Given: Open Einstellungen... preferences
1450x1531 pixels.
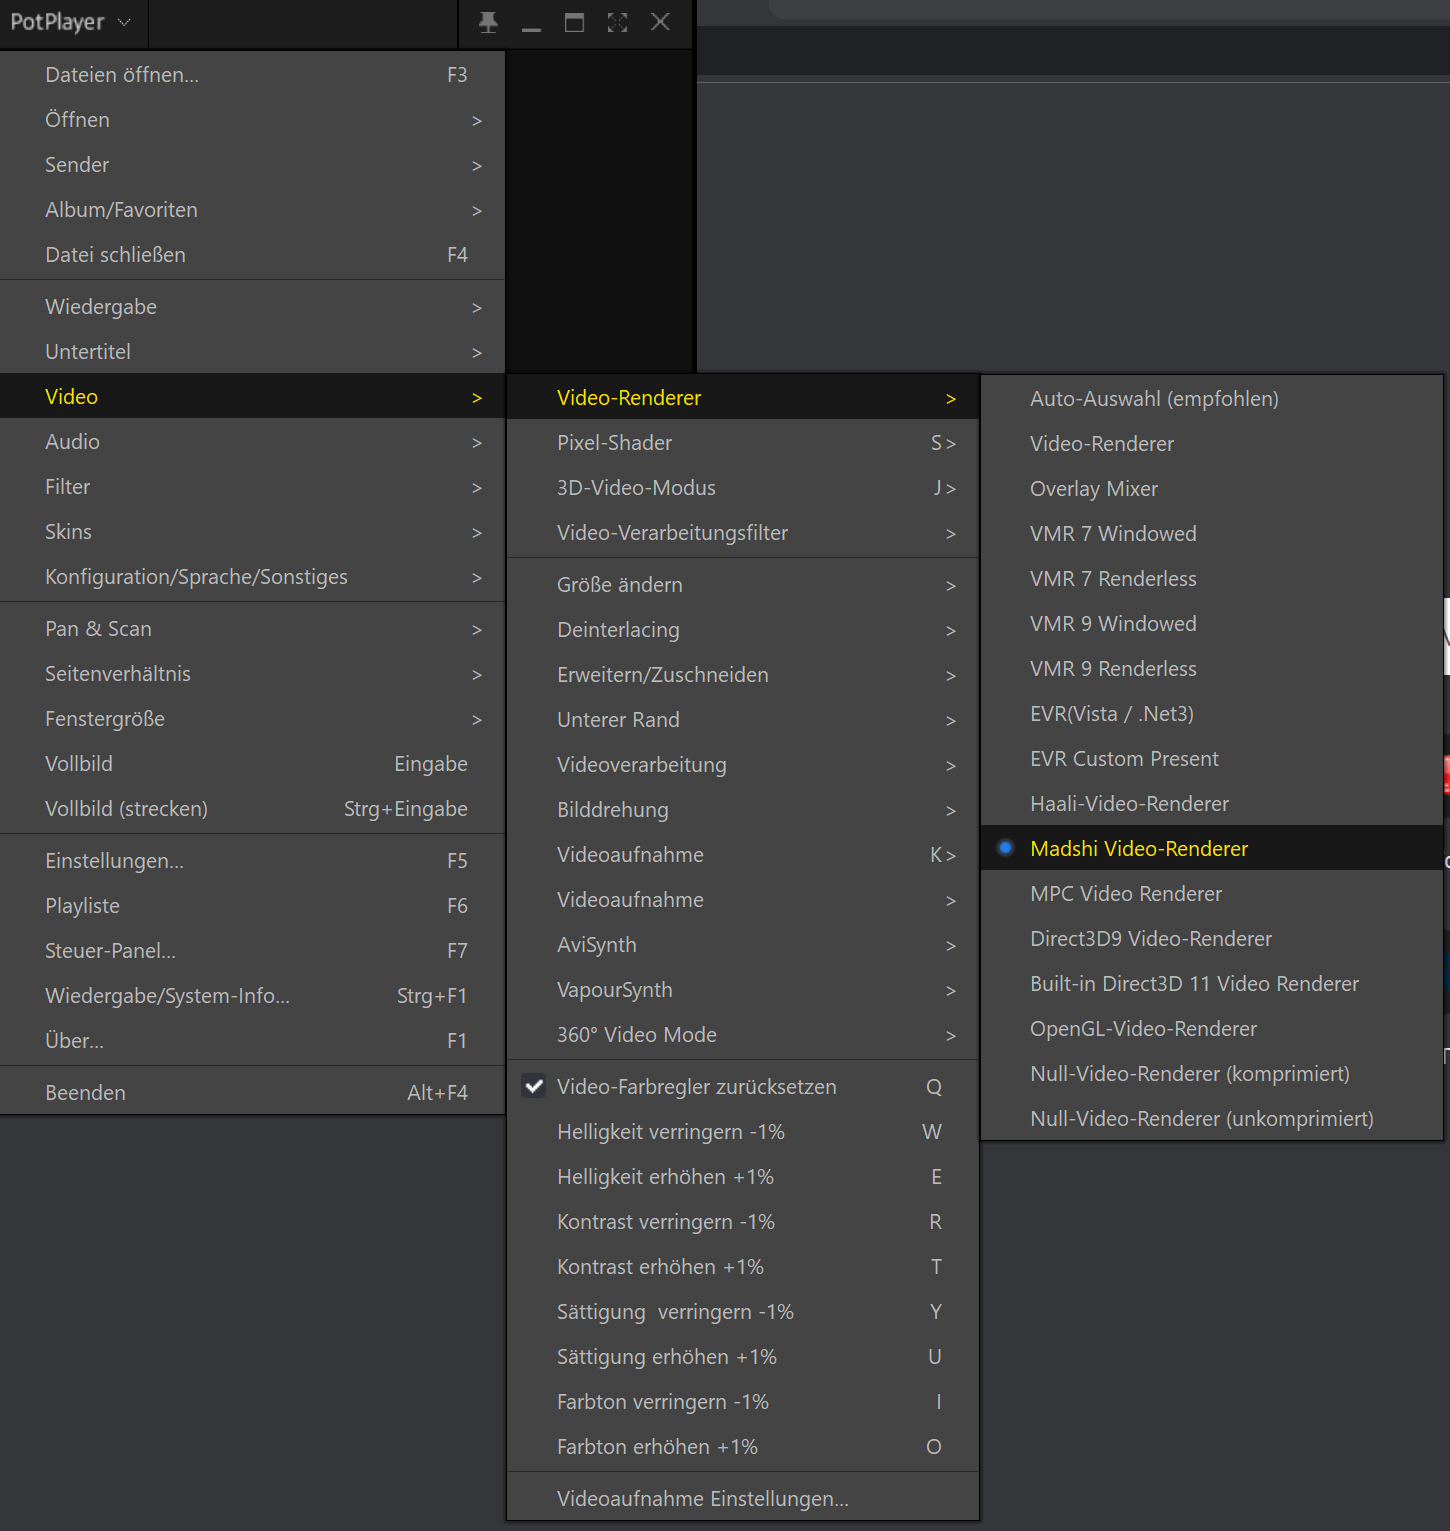Looking at the screenshot, I should pos(252,860).
